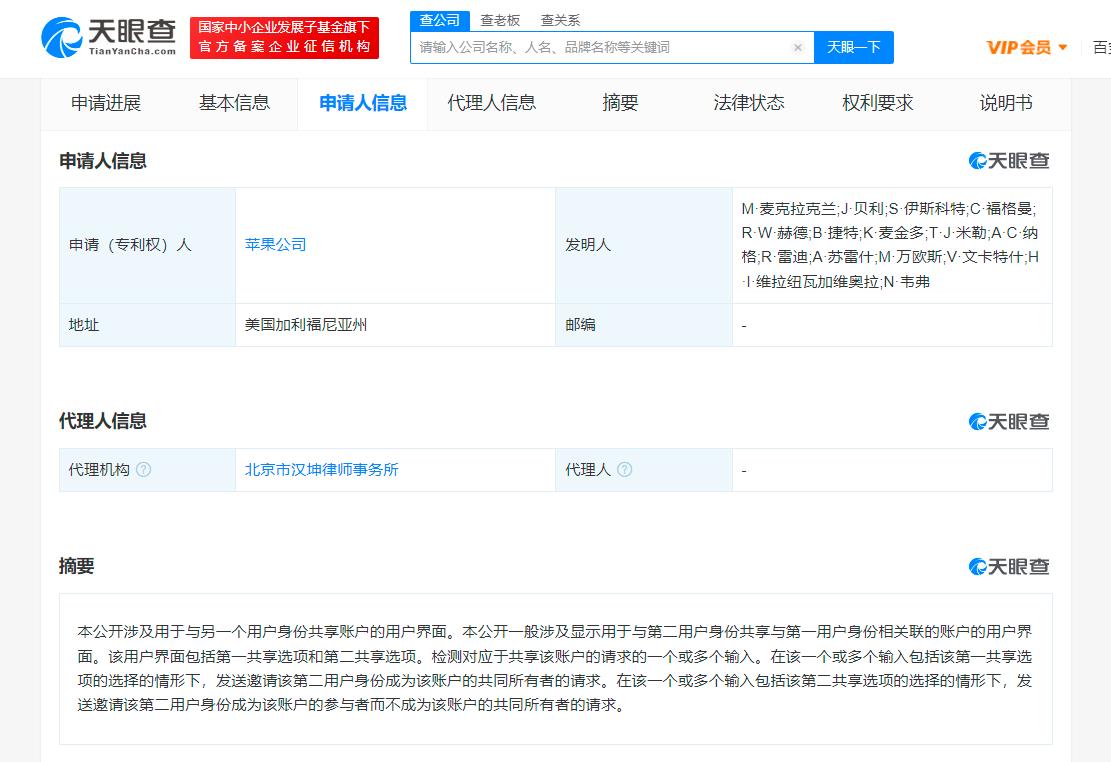Click the 天眼查 watermark logo in 摘要 section
The height and width of the screenshot is (762, 1111).
(1008, 566)
